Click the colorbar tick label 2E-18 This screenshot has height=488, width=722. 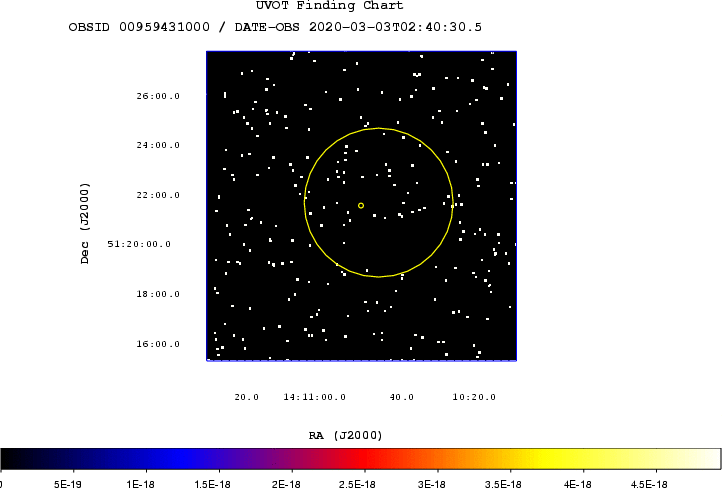point(286,483)
